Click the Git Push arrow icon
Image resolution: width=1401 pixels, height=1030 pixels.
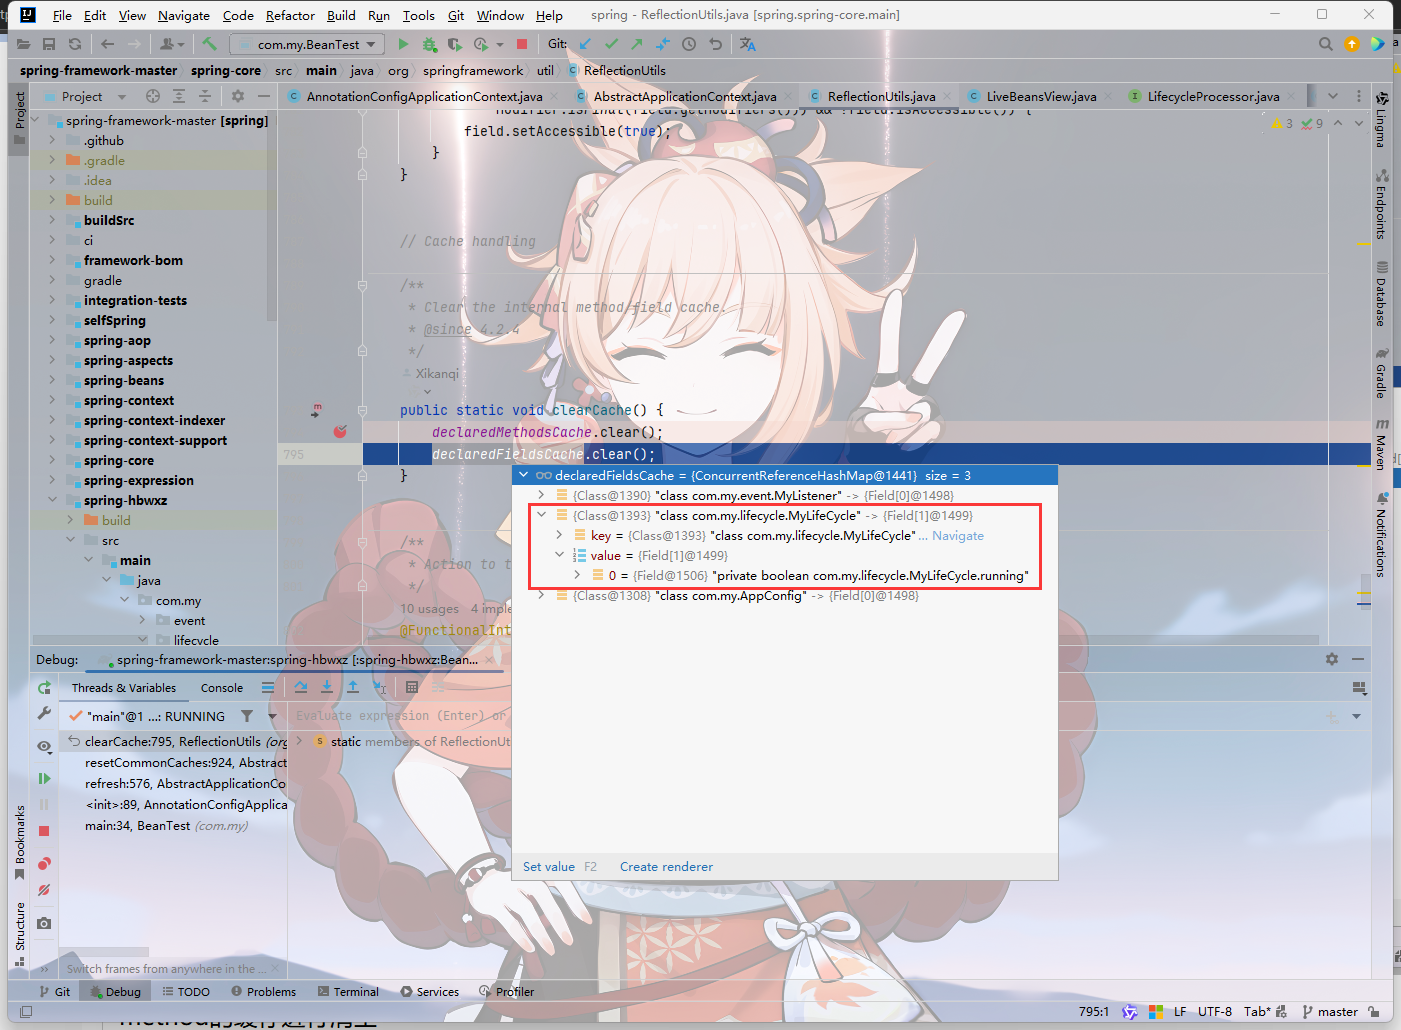[636, 44]
